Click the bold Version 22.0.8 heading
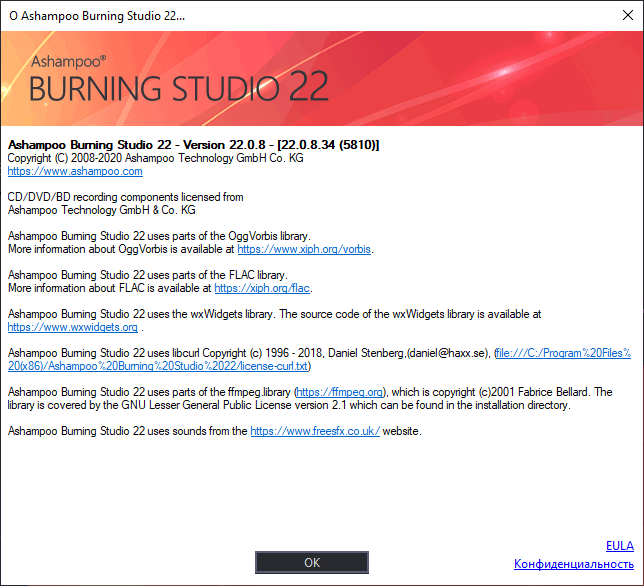 [x=193, y=145]
